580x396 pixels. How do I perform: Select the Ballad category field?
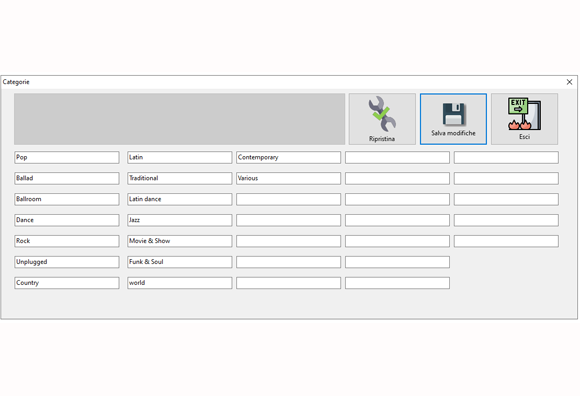[x=67, y=178]
